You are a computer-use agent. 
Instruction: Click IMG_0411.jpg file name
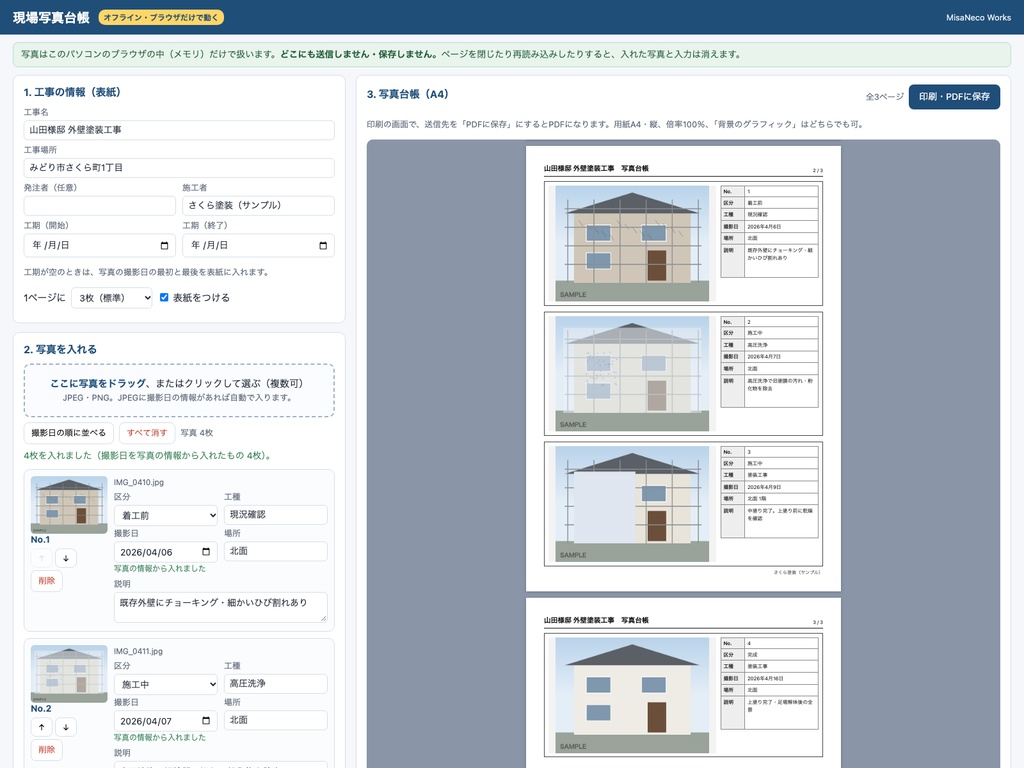coord(138,651)
